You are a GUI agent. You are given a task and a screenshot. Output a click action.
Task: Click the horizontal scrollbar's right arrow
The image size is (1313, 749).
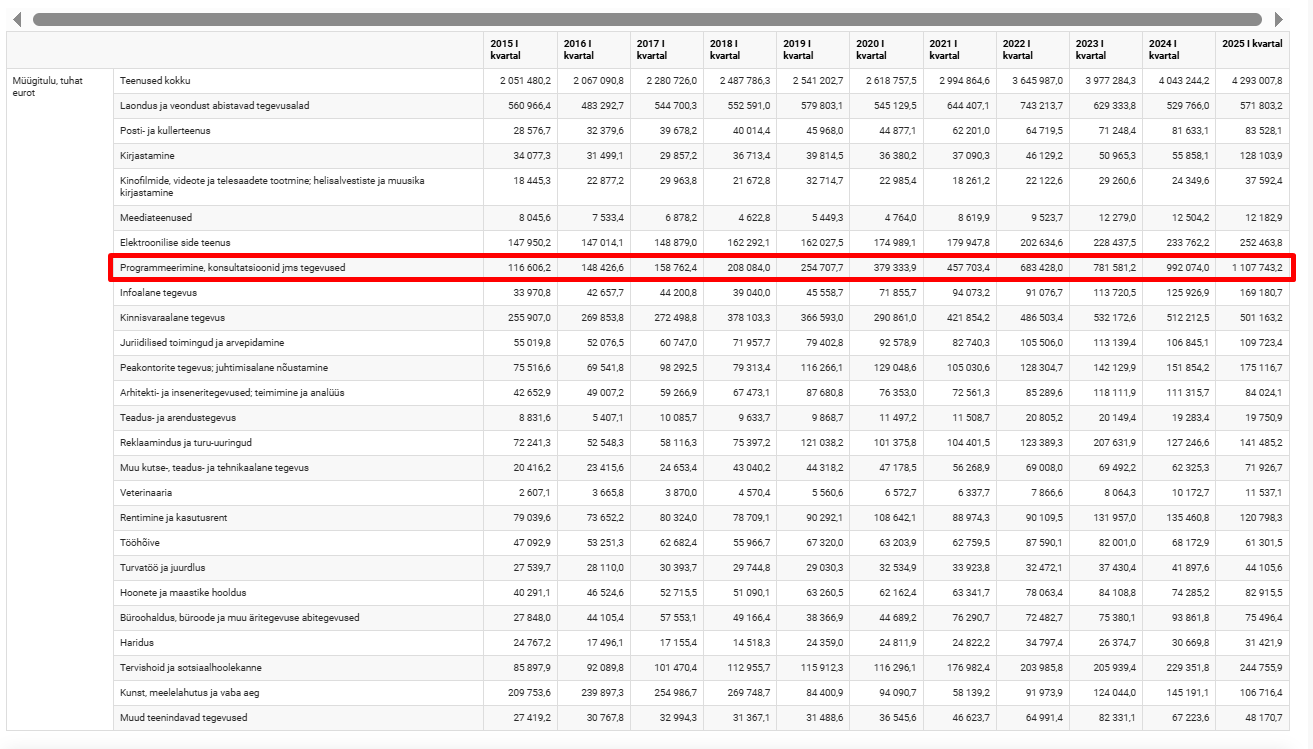tap(1278, 19)
